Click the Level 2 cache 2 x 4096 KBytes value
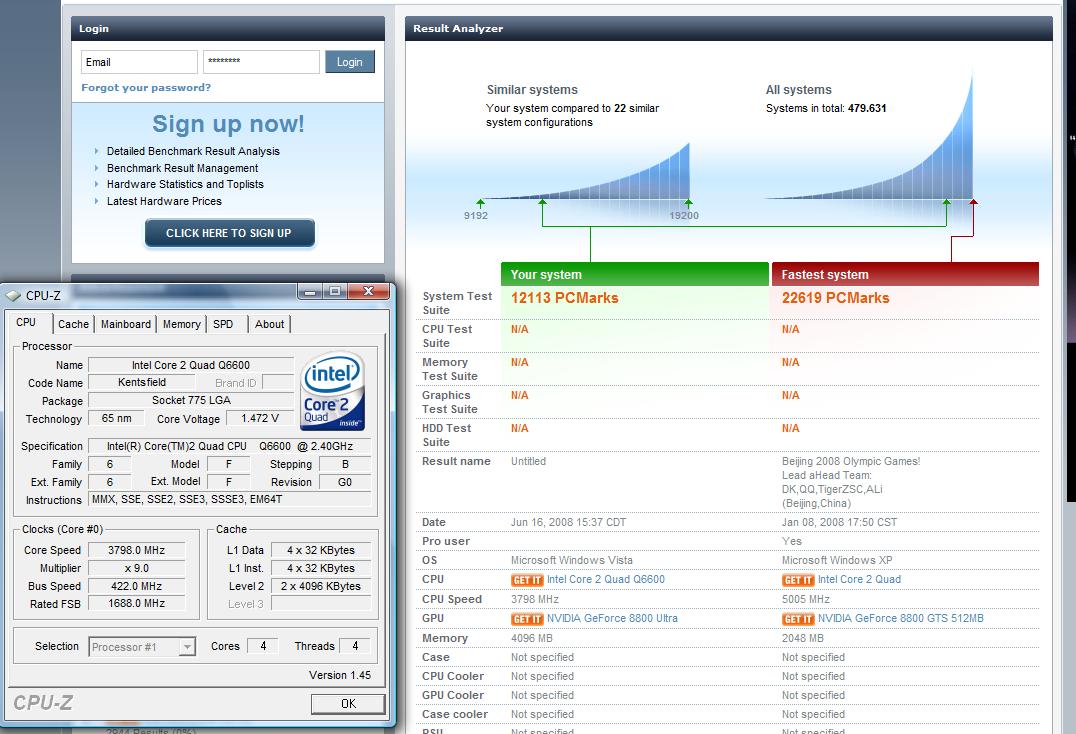Viewport: 1076px width, 734px height. [320, 586]
